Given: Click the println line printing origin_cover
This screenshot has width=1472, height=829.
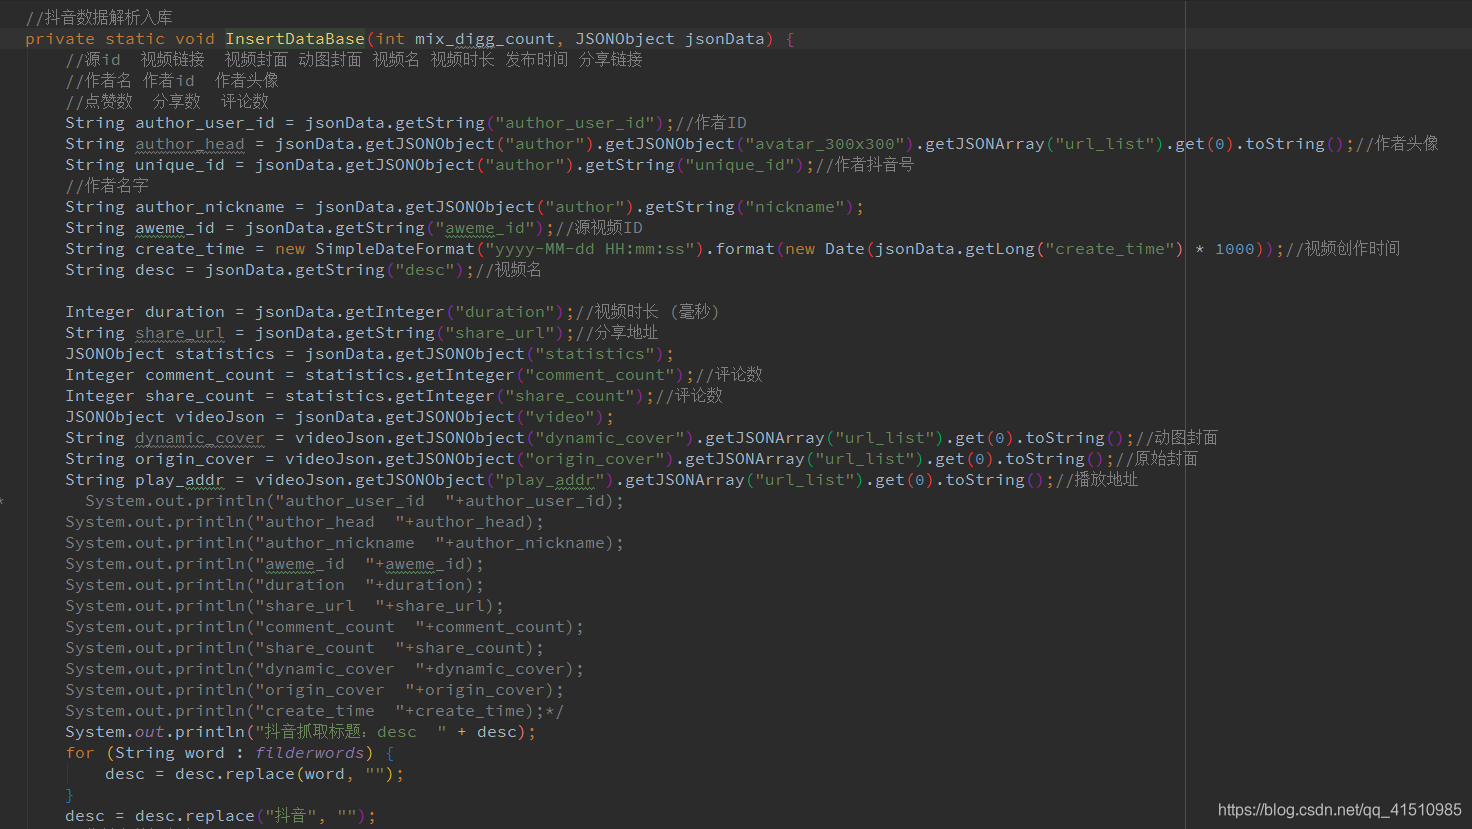Looking at the screenshot, I should [x=315, y=690].
